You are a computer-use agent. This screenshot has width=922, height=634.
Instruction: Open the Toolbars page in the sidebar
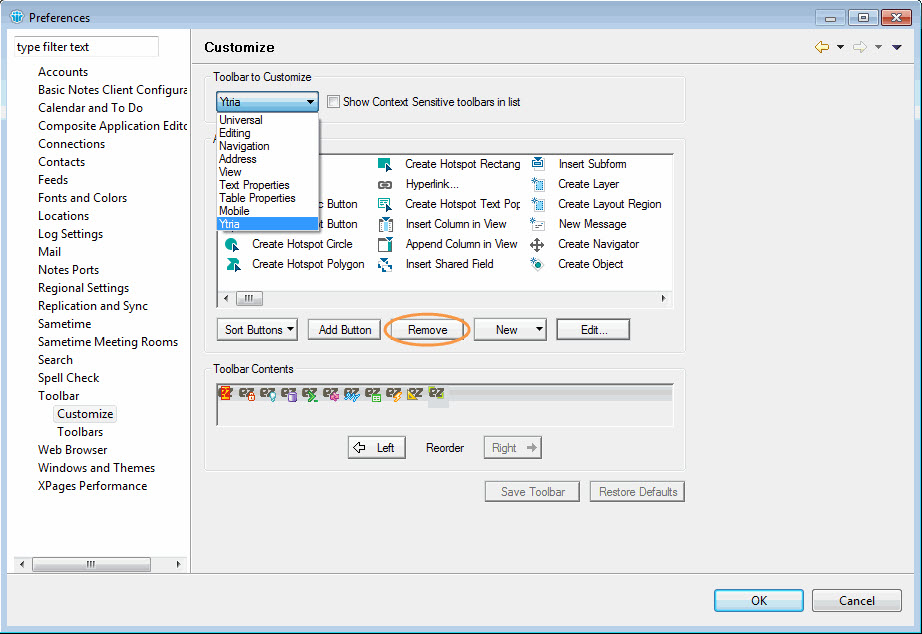(80, 431)
